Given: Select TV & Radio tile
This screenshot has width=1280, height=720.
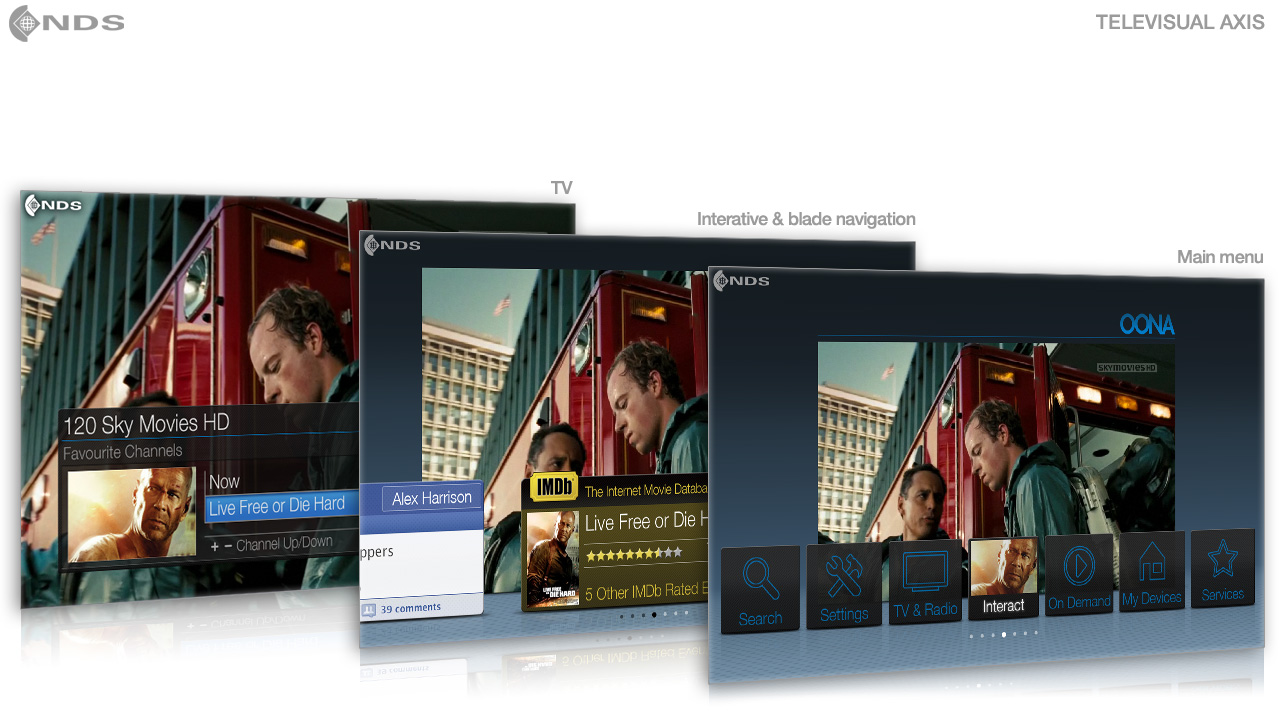Looking at the screenshot, I should coord(925,582).
